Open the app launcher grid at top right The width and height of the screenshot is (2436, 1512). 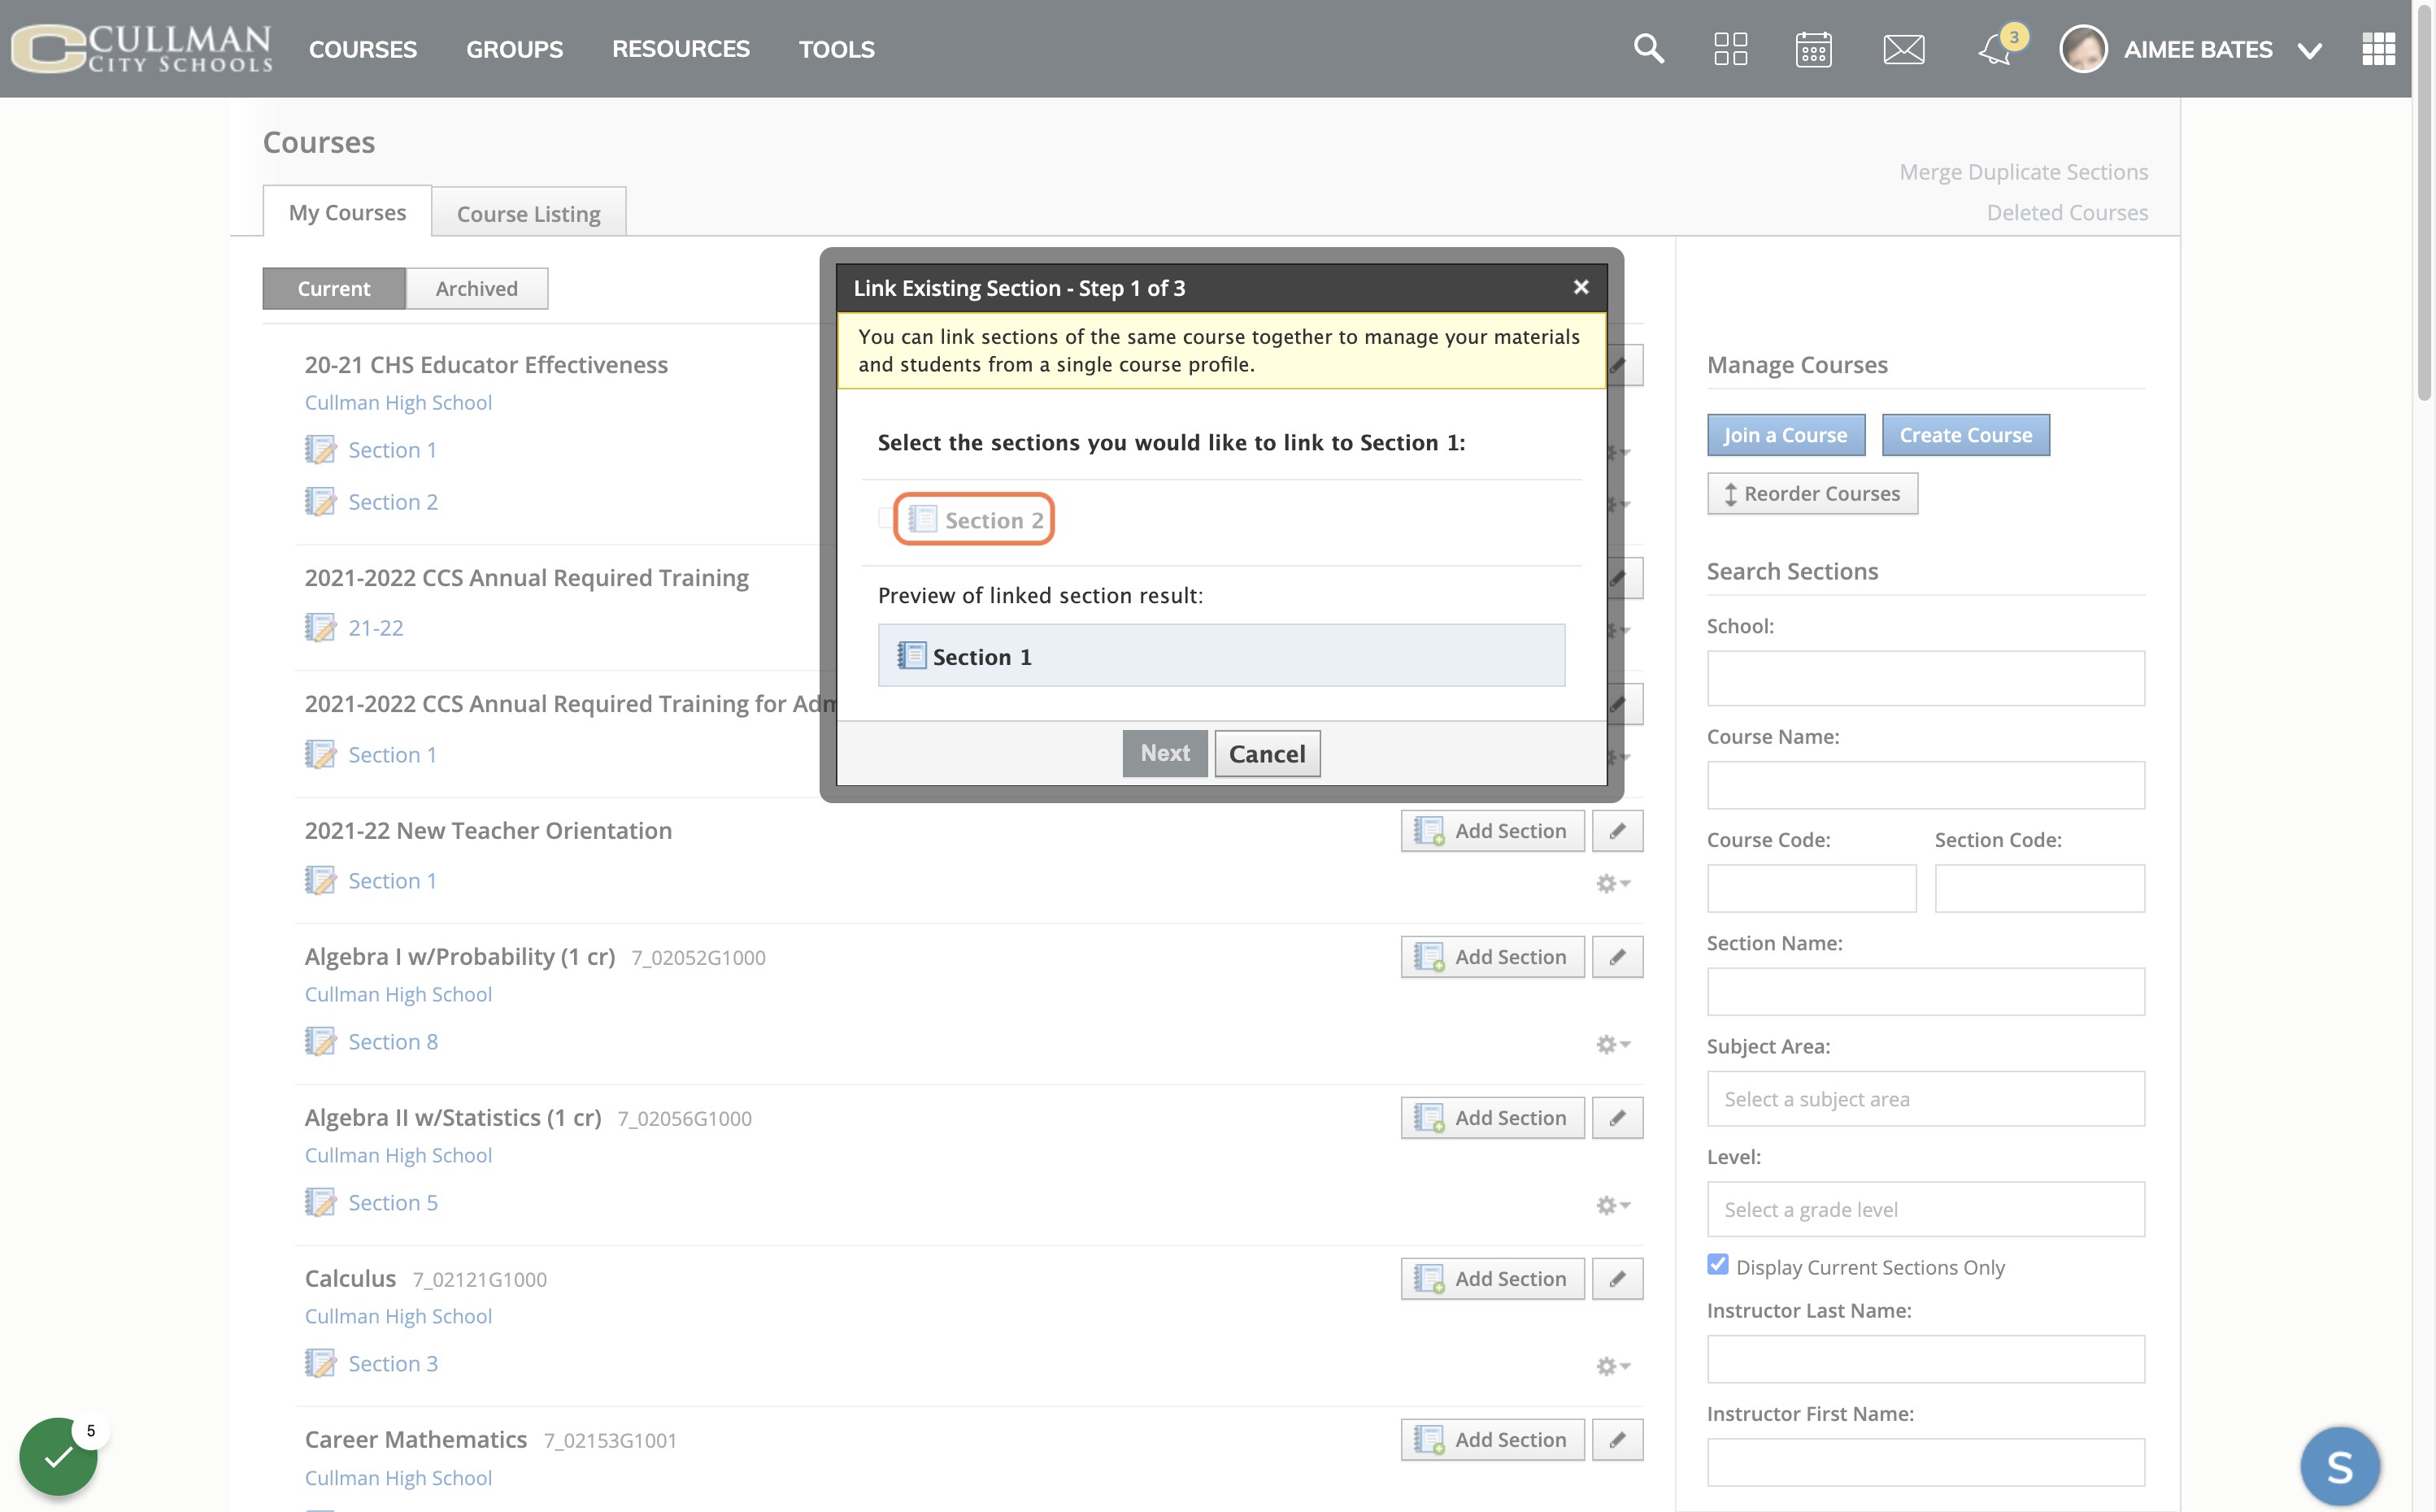tap(2378, 48)
